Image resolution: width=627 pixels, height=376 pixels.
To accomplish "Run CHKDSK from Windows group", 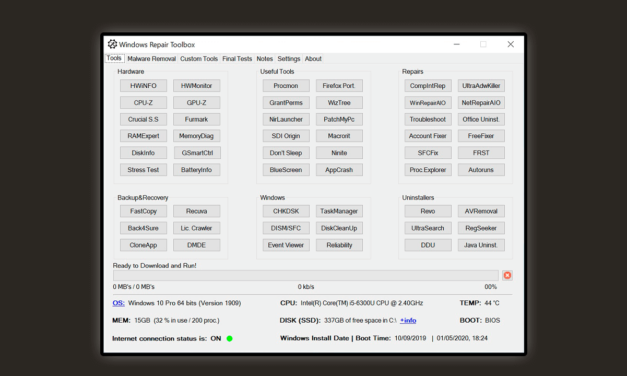I will [286, 211].
